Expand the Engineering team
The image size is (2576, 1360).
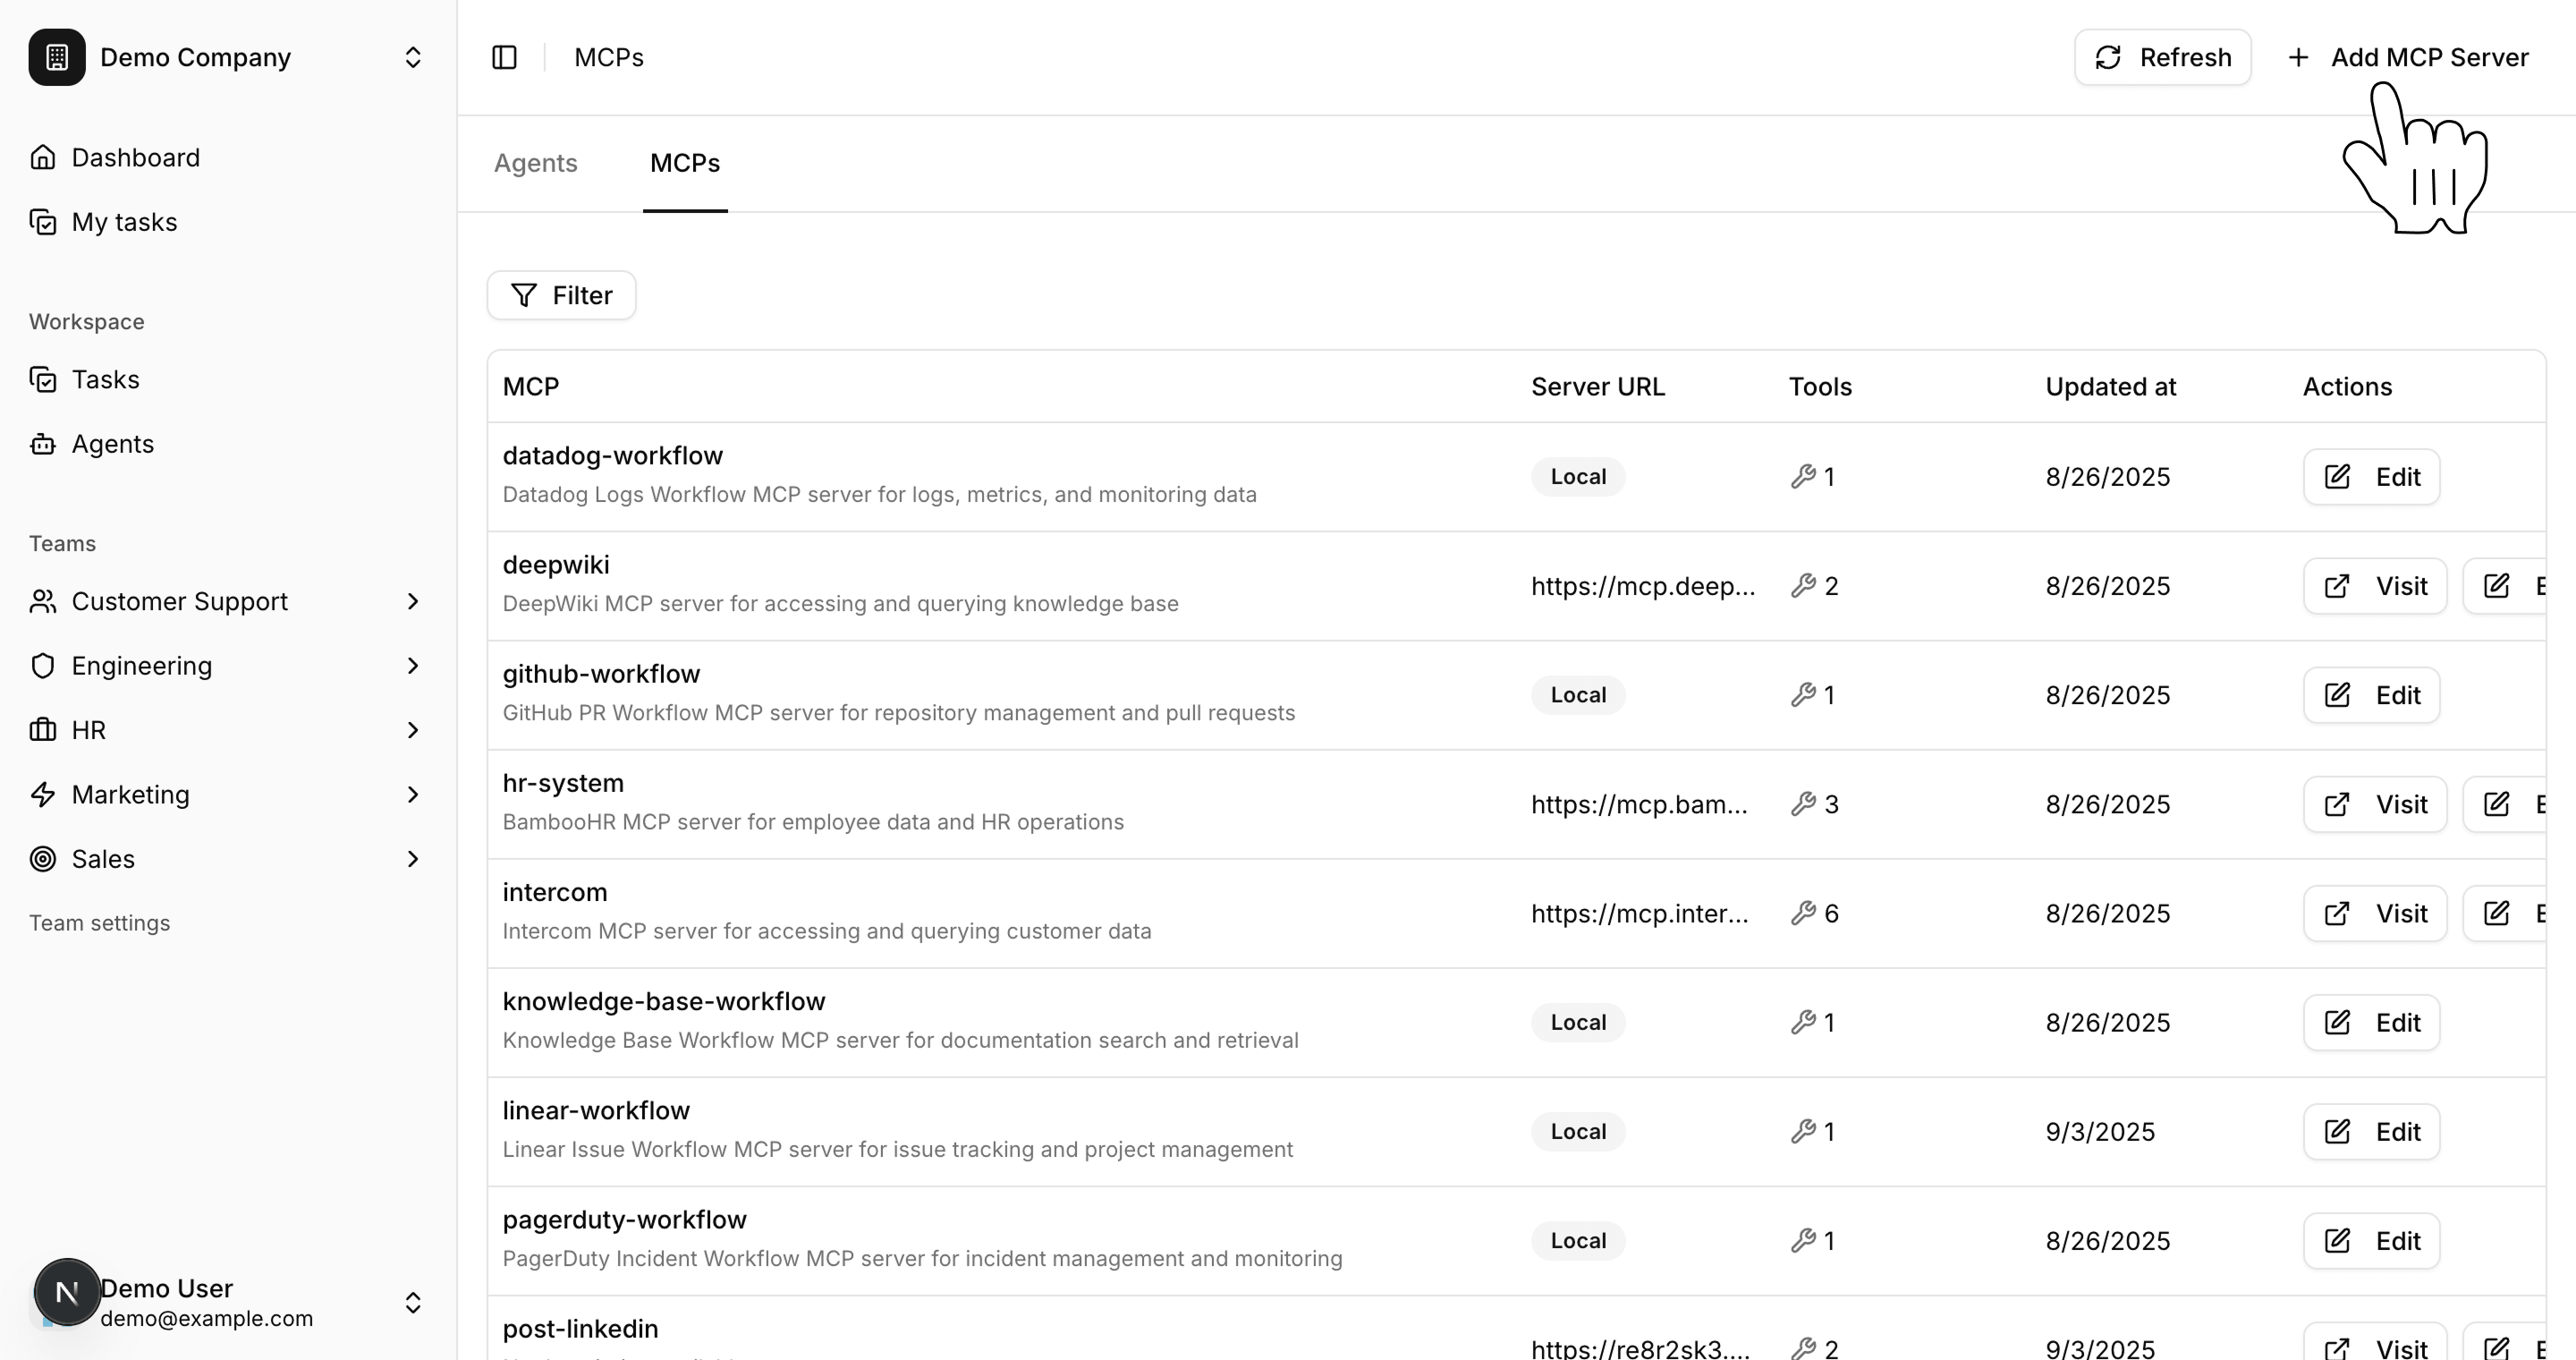[412, 665]
